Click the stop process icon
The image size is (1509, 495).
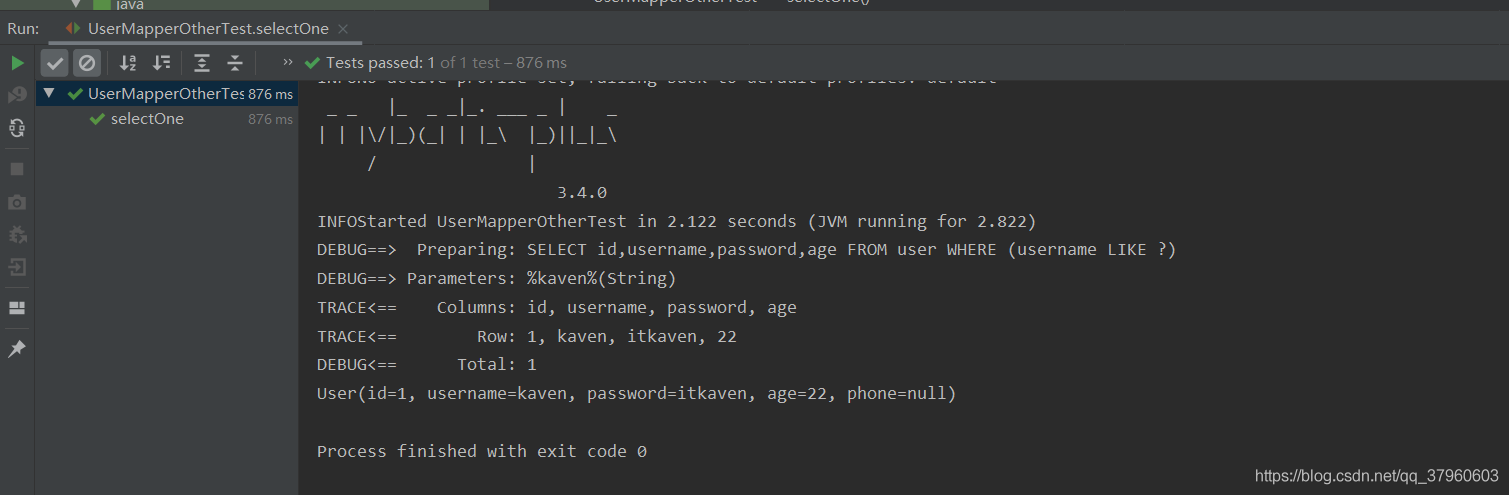coord(17,169)
